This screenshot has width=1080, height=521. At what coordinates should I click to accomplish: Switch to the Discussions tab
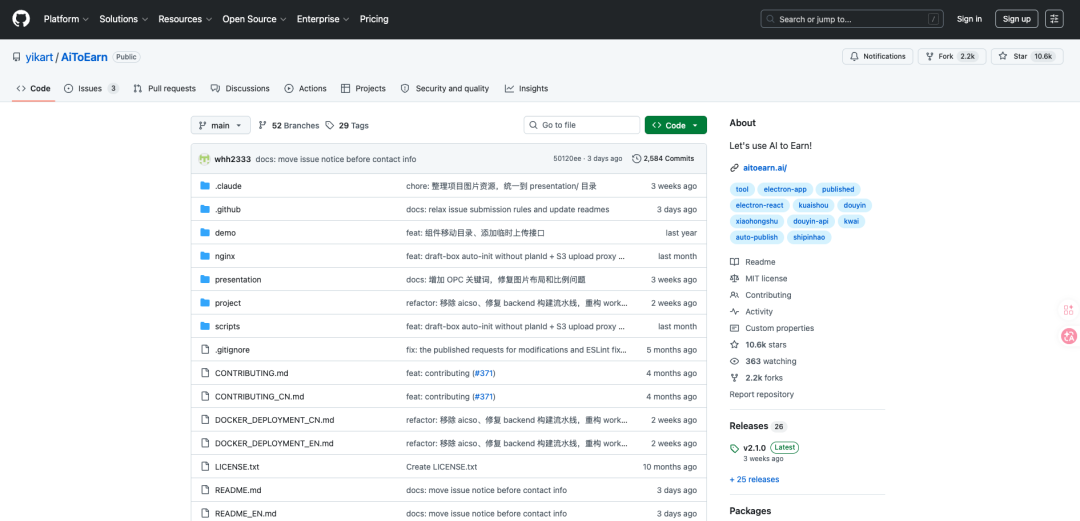tap(240, 88)
